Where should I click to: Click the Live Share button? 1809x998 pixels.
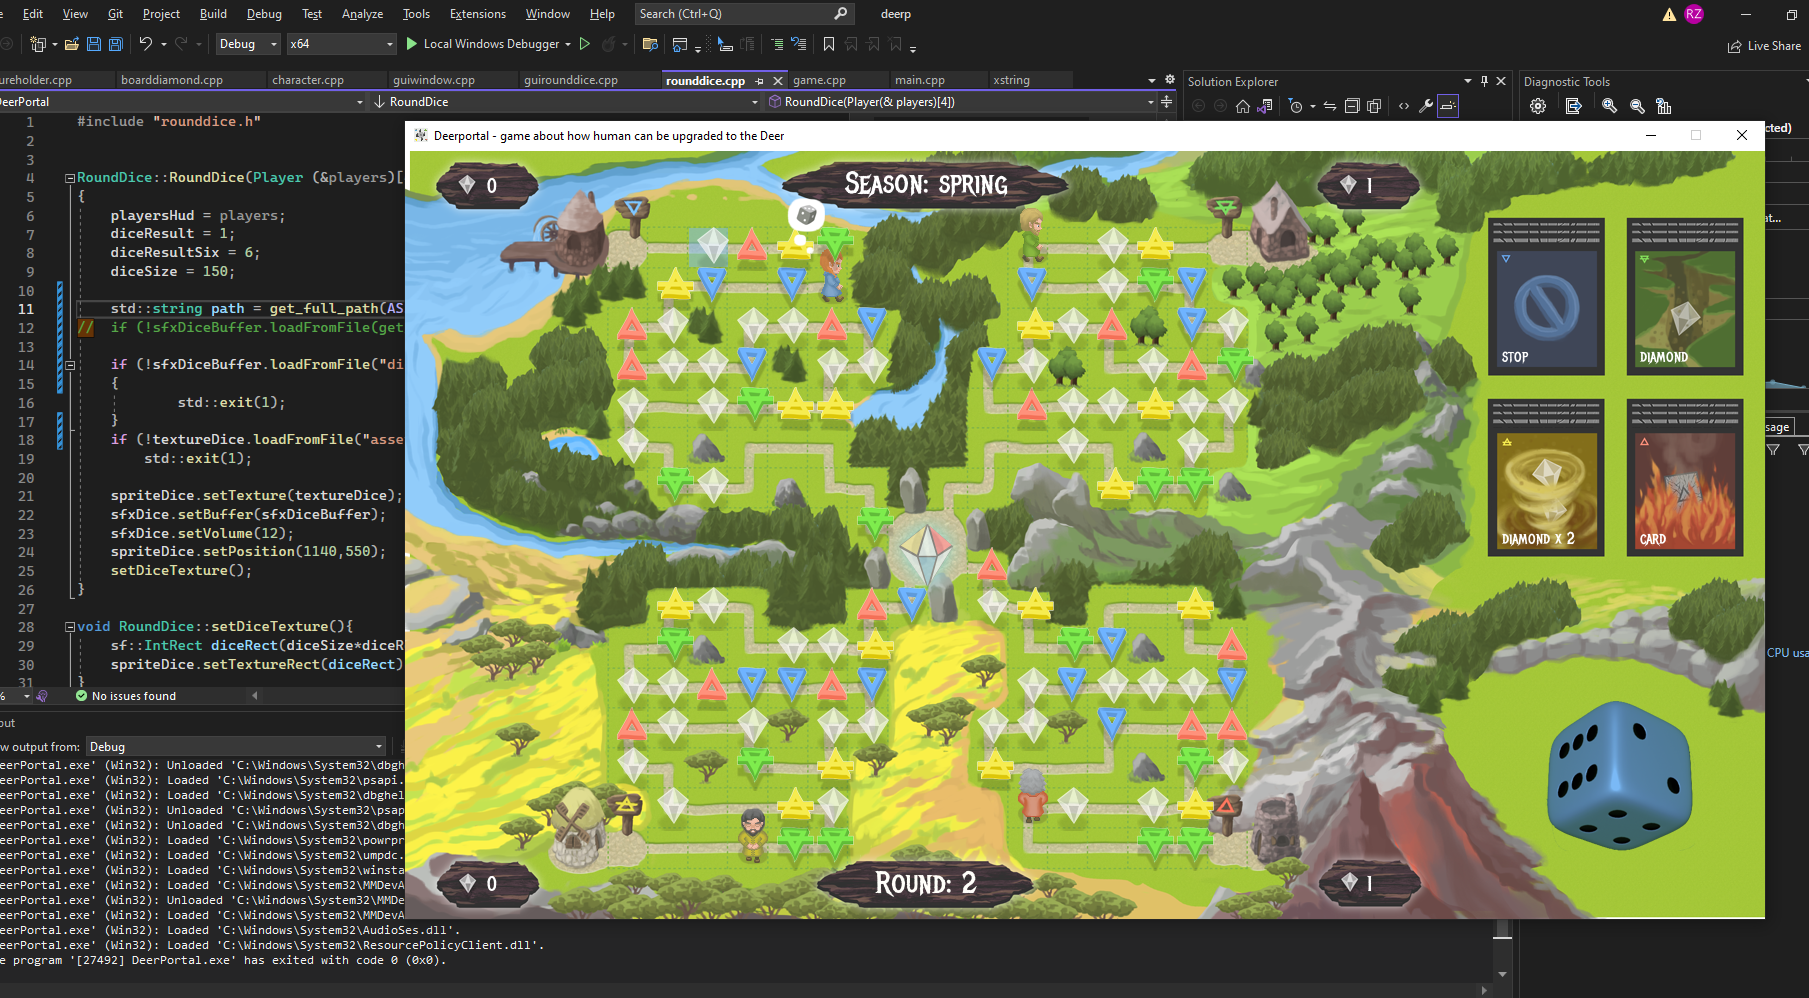pyautogui.click(x=1764, y=46)
